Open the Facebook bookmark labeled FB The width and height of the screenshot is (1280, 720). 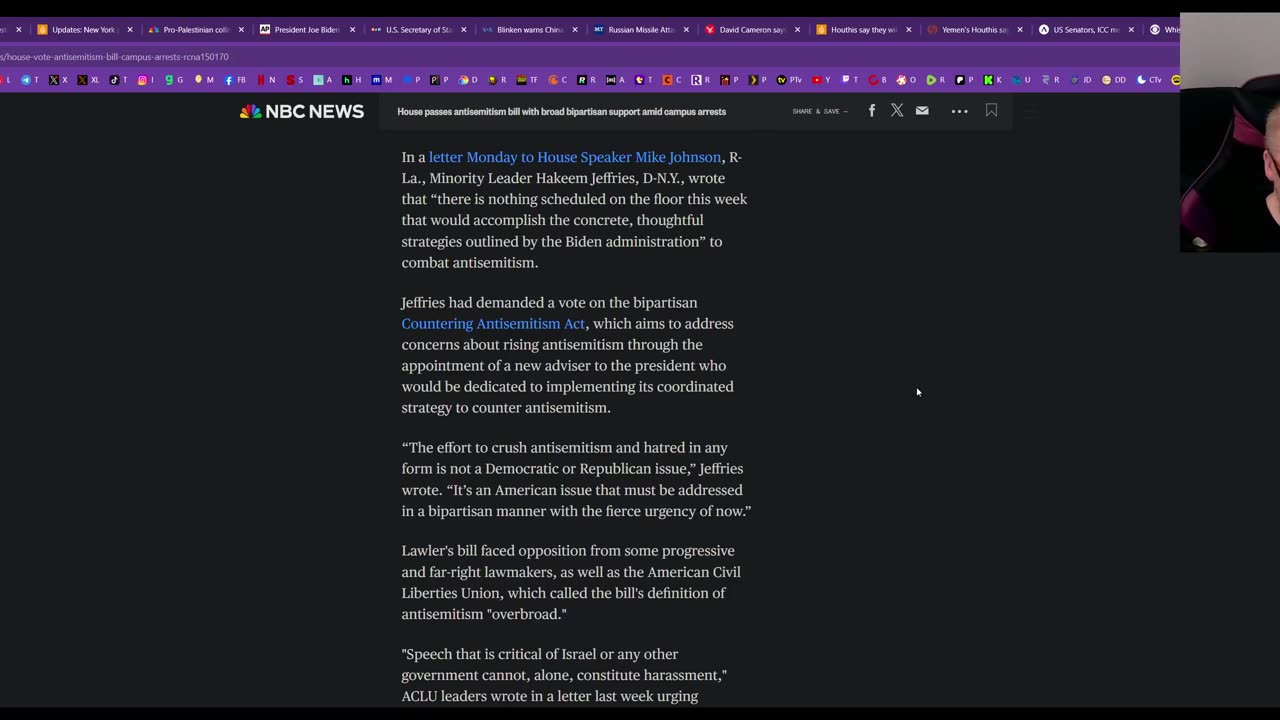(236, 80)
